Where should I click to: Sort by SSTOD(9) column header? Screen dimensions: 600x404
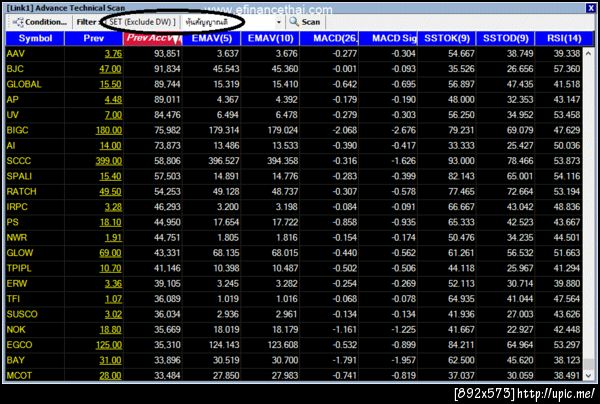coord(505,38)
